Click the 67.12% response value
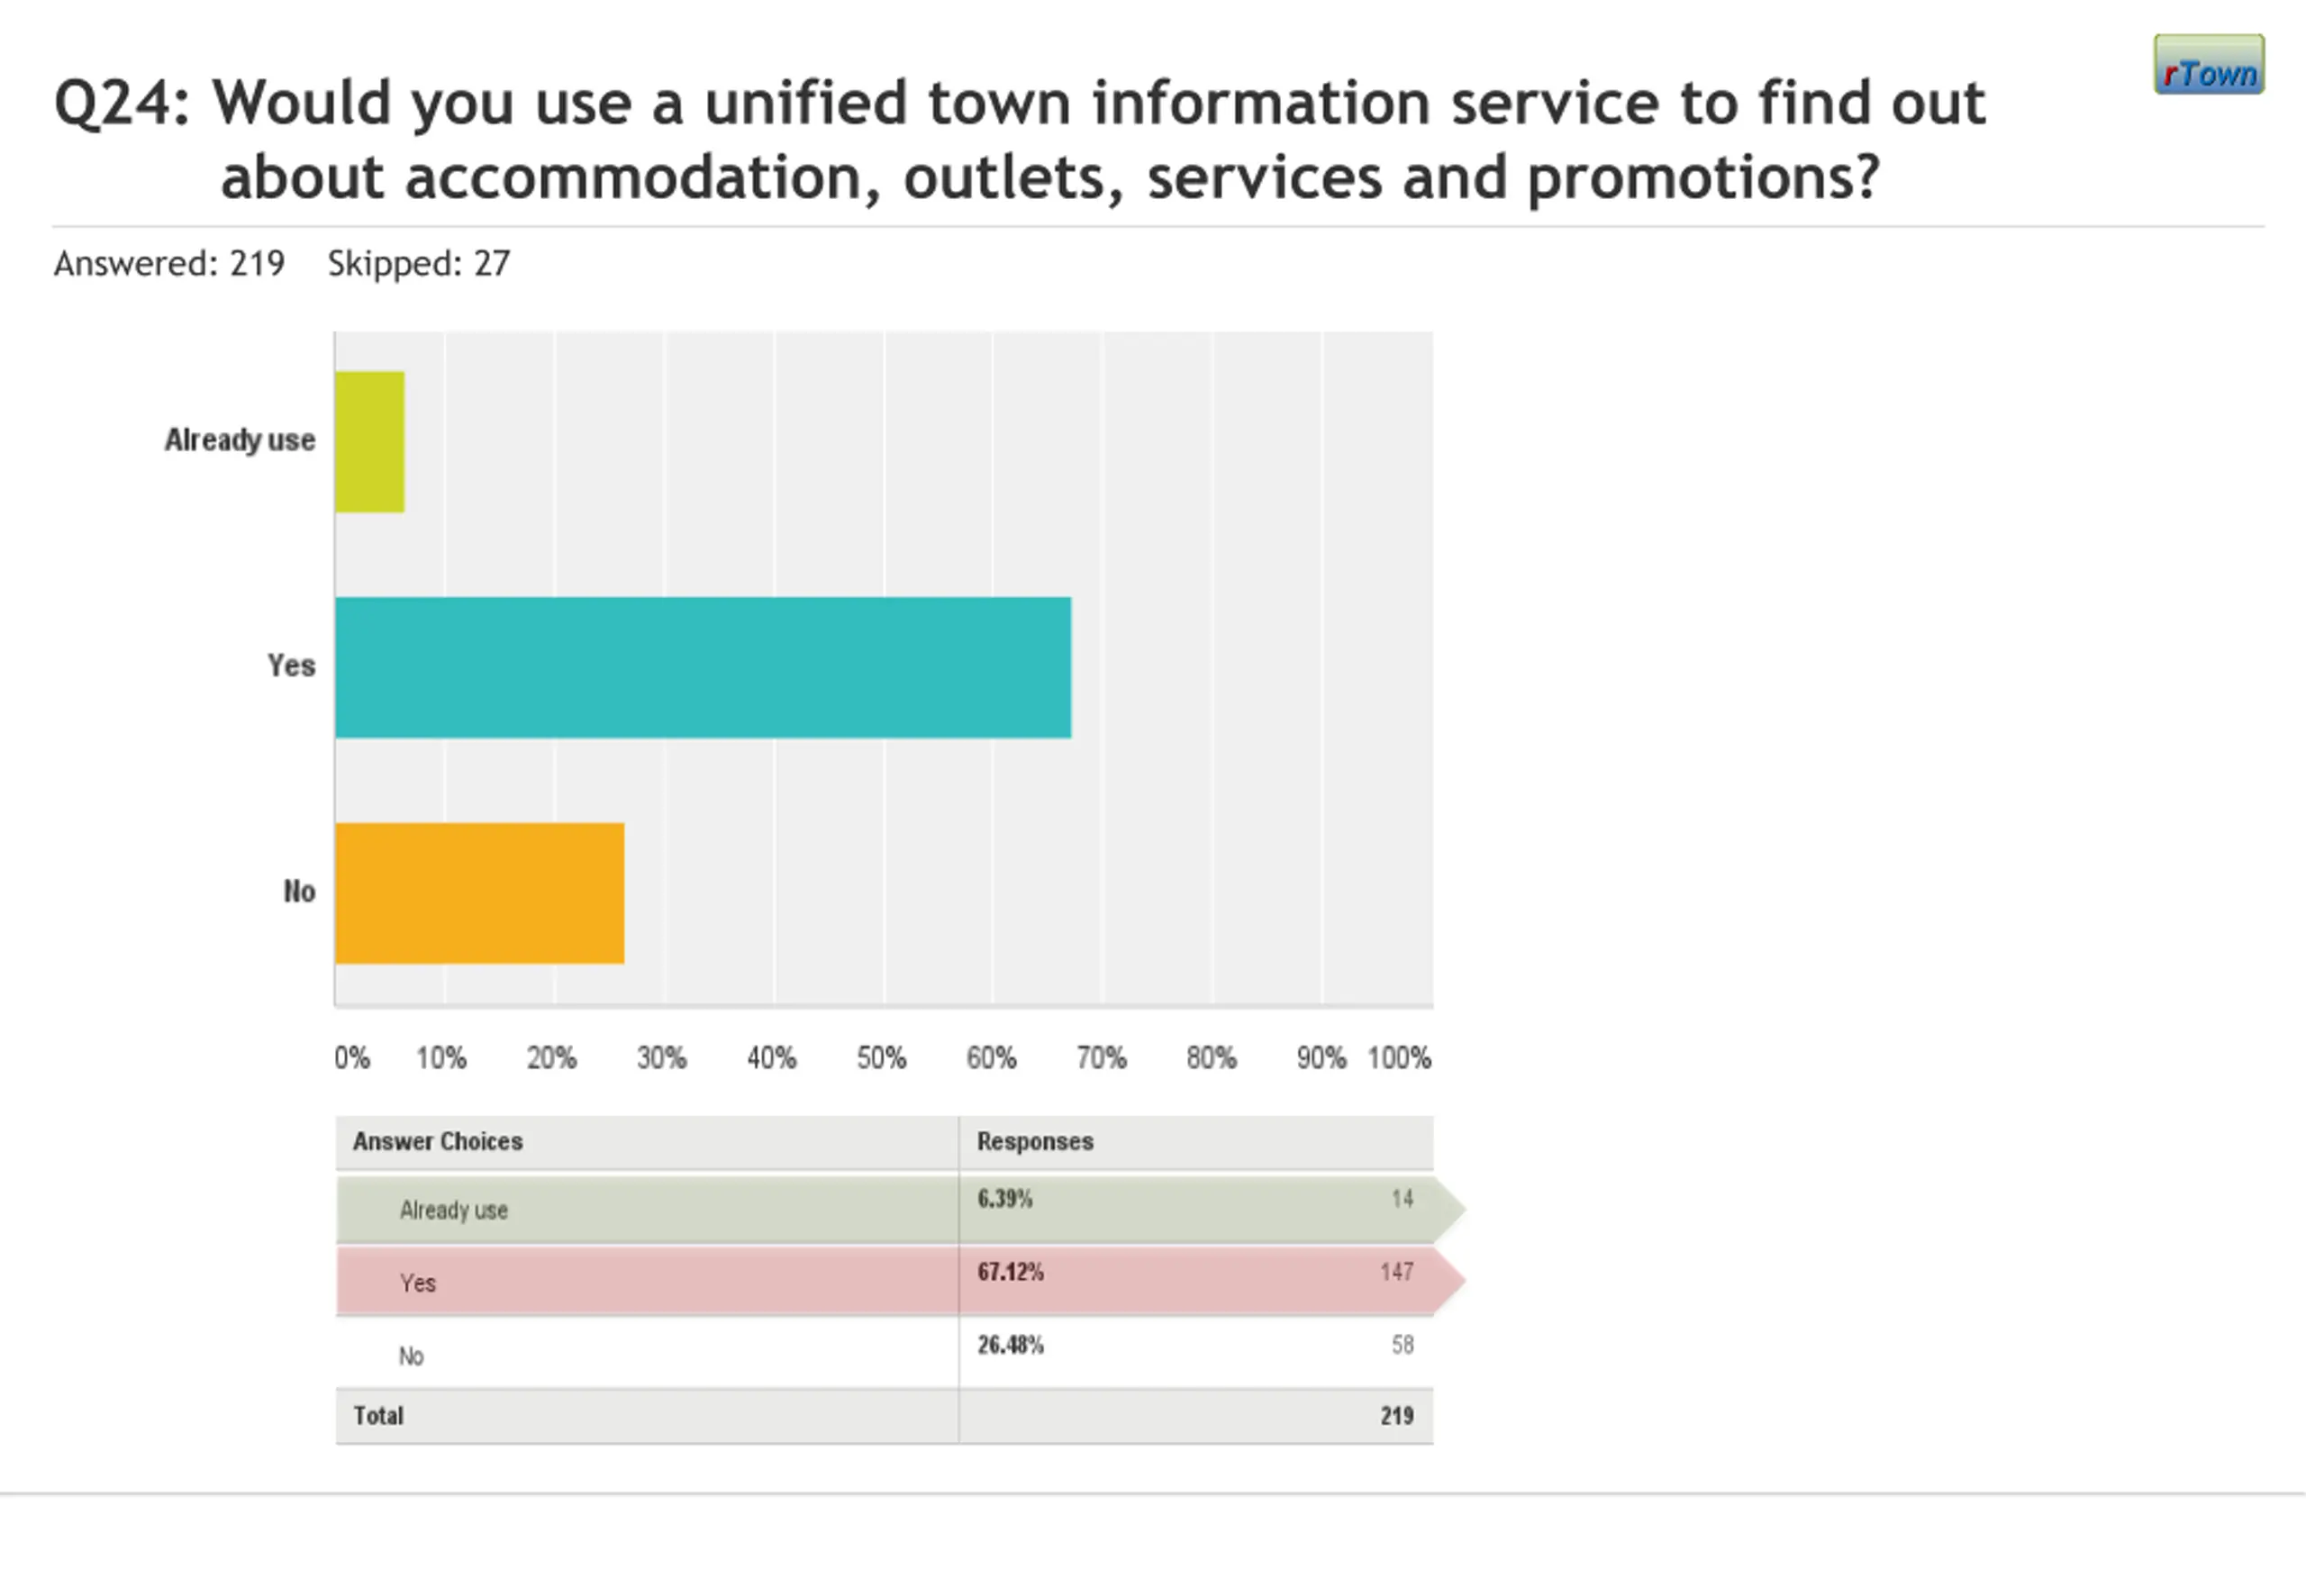 (x=1010, y=1272)
